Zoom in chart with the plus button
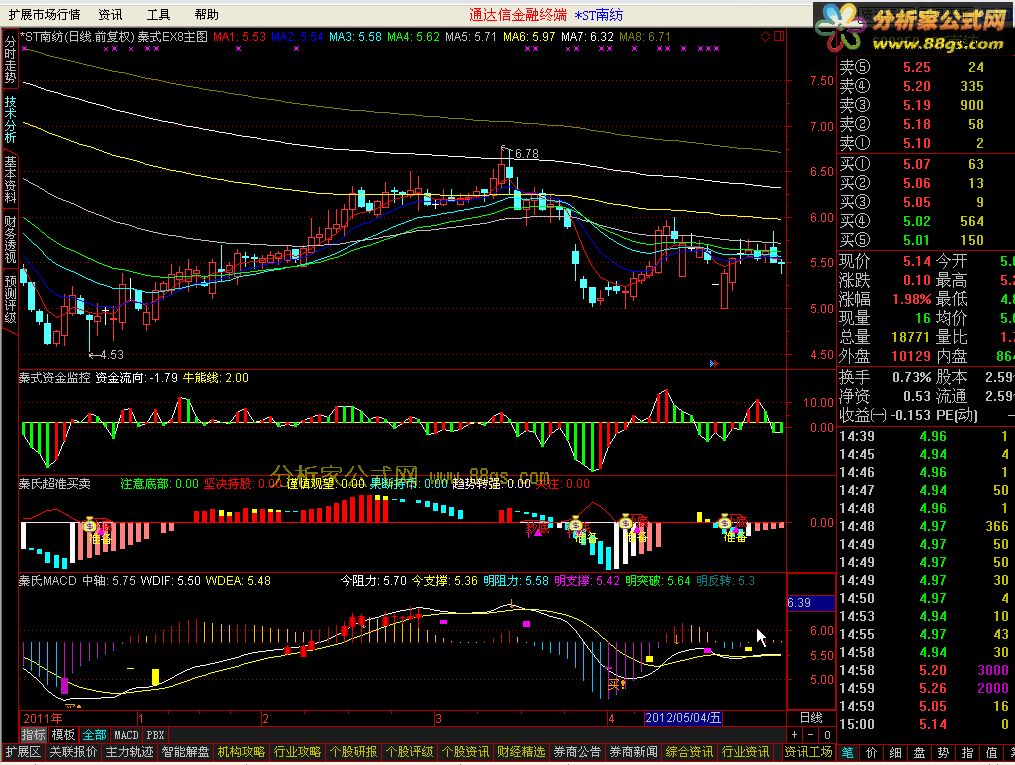Screen dimensions: 1015x765 pos(795,735)
